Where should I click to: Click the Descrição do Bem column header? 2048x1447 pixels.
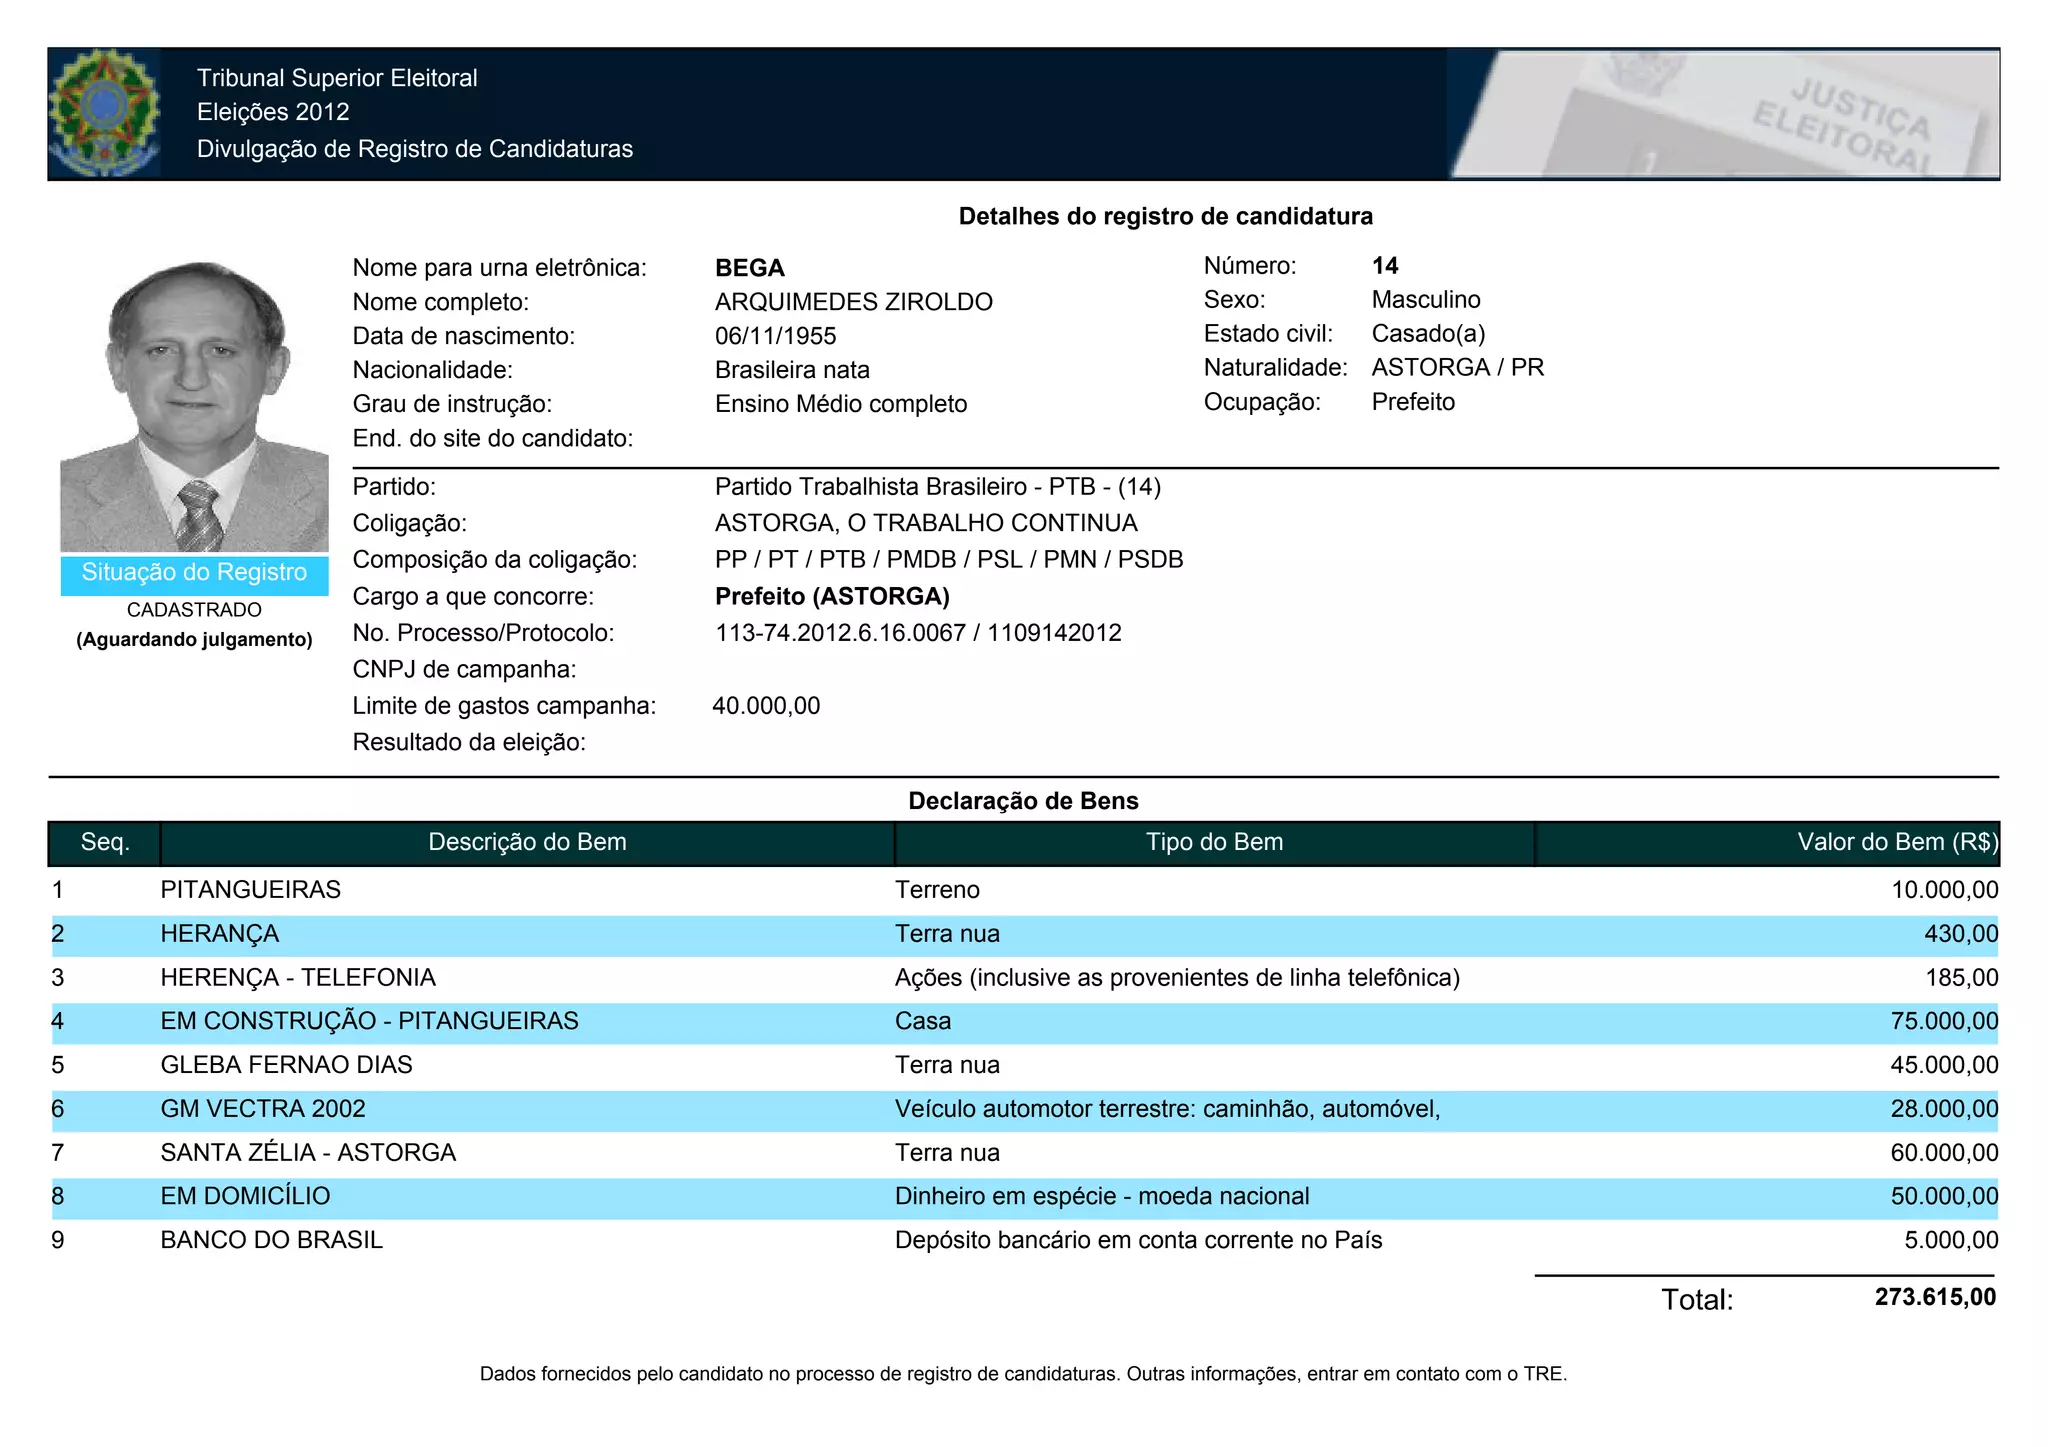point(527,843)
